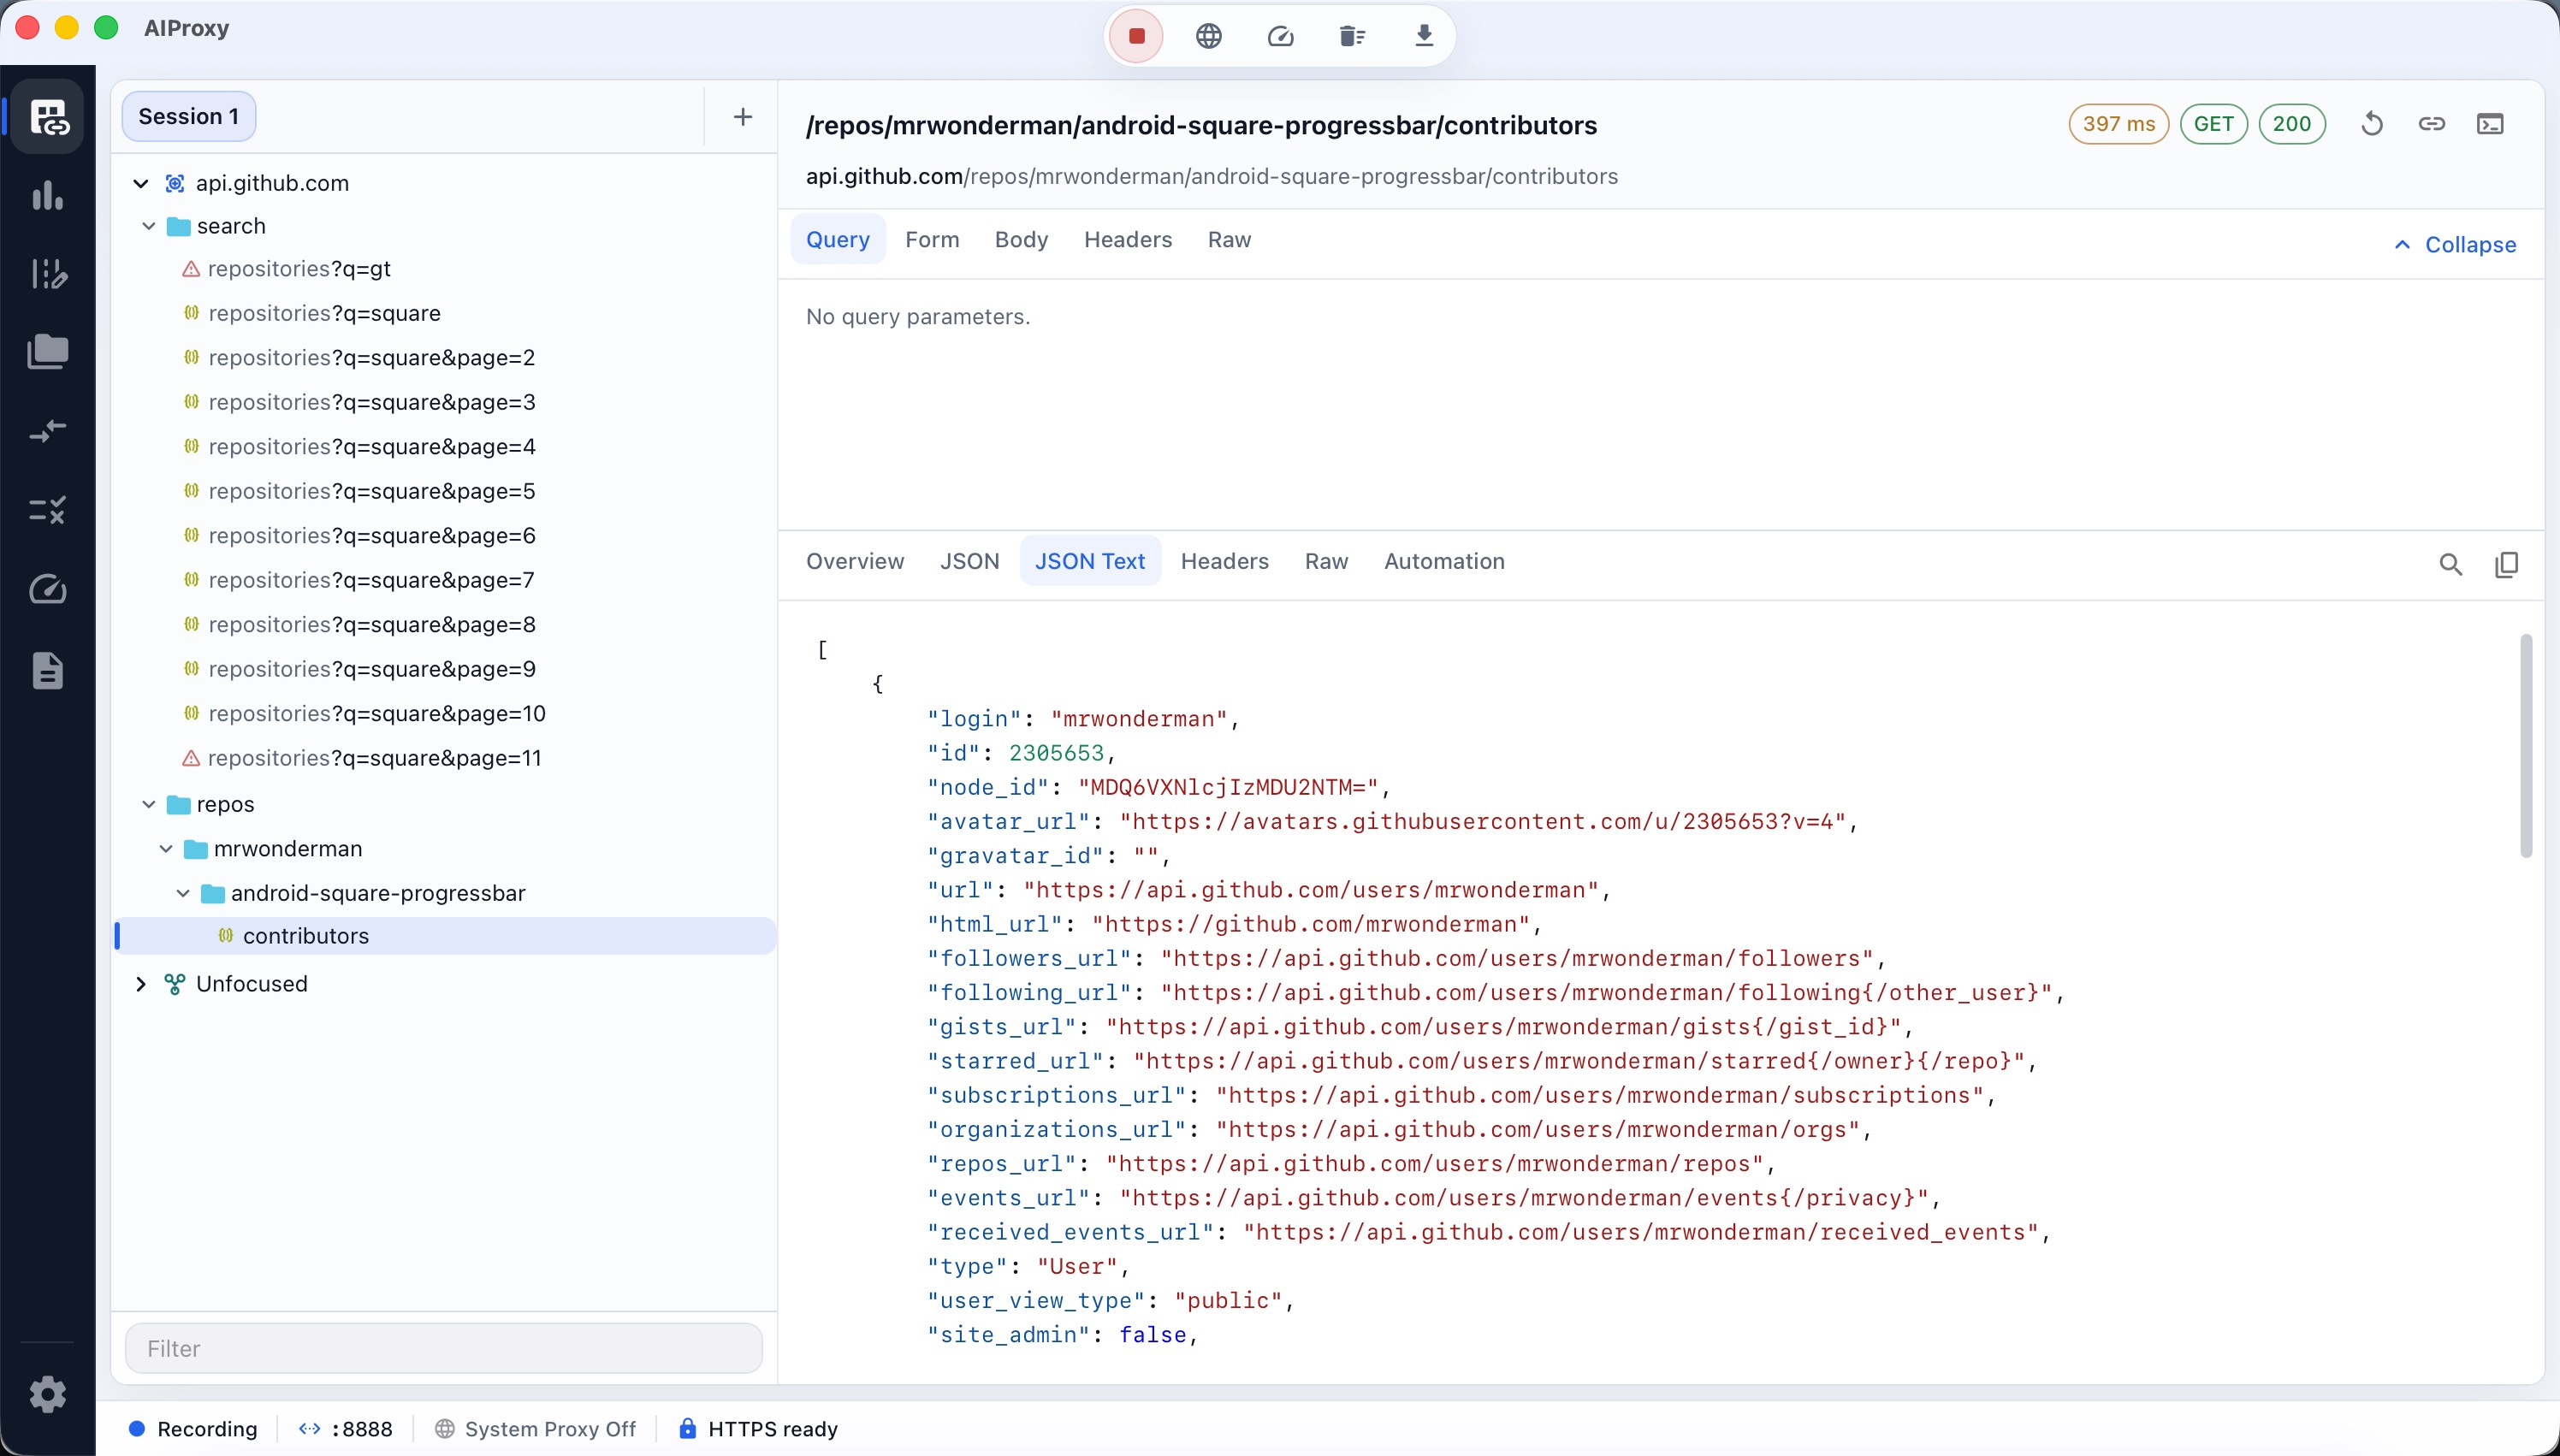Expand the Unfocused group
2560x1456 pixels.
pyautogui.click(x=141, y=984)
